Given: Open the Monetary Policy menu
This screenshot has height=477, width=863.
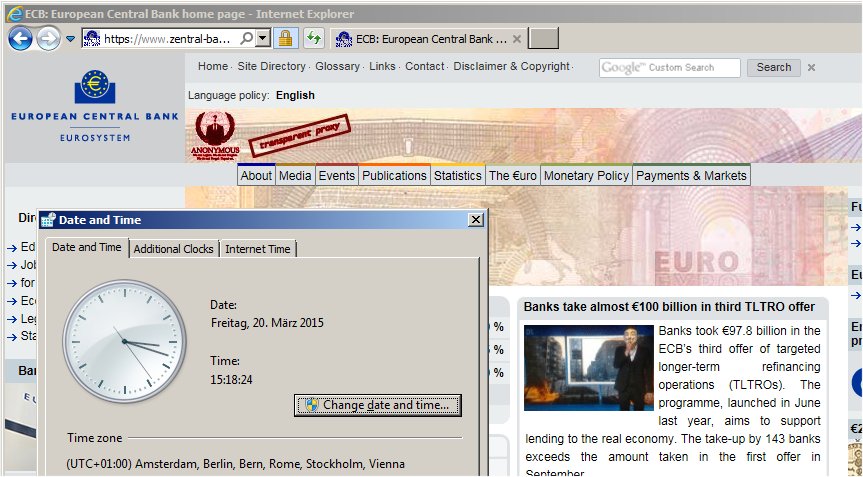Looking at the screenshot, I should pos(586,176).
